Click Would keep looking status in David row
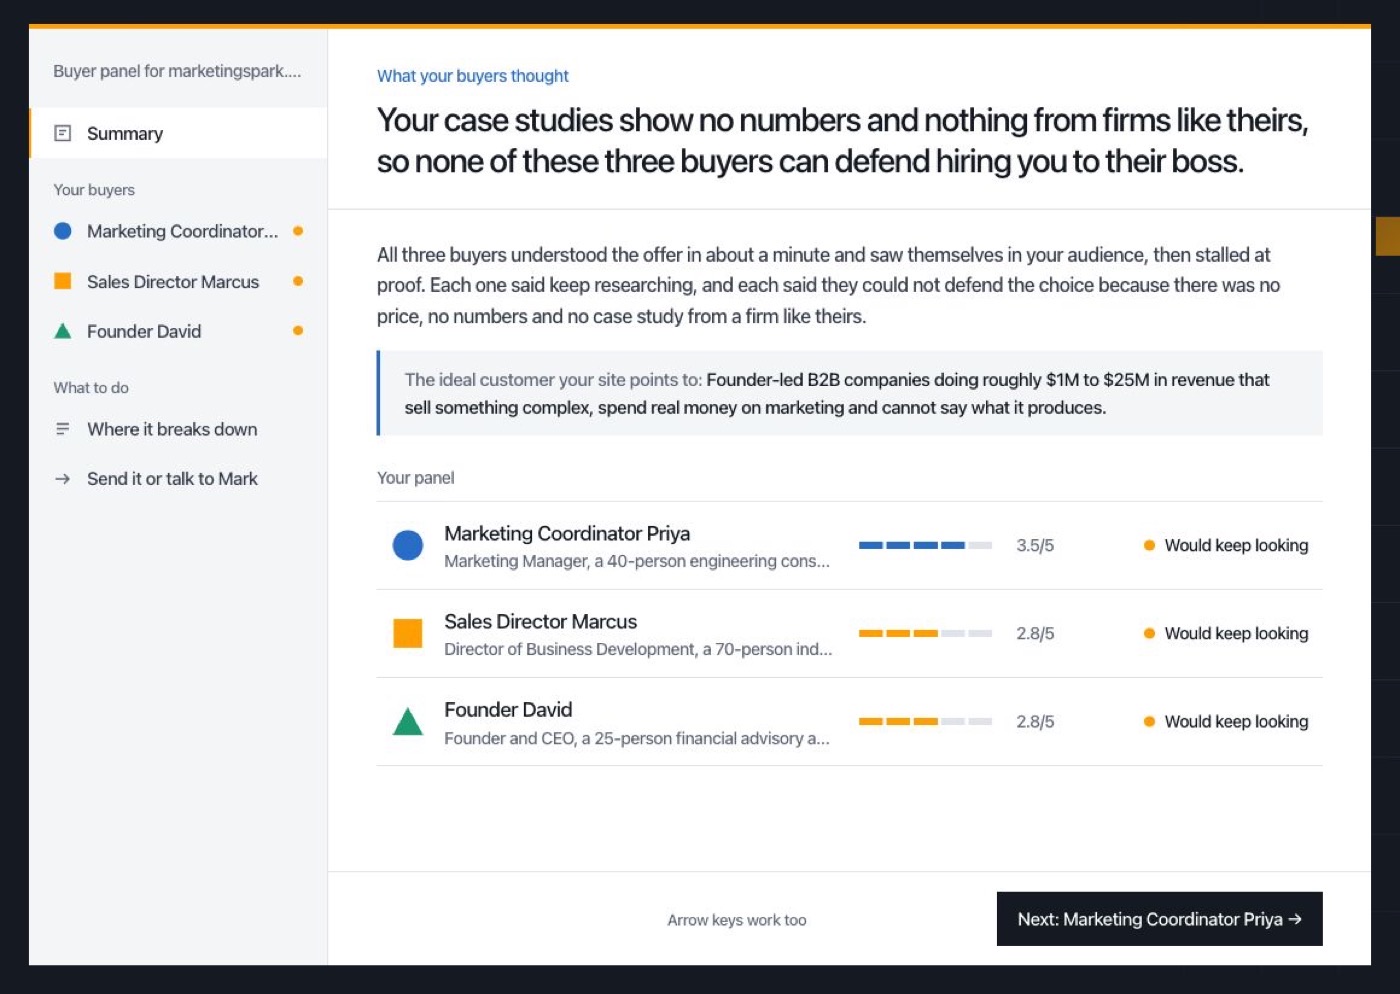This screenshot has width=1400, height=994. click(x=1226, y=721)
